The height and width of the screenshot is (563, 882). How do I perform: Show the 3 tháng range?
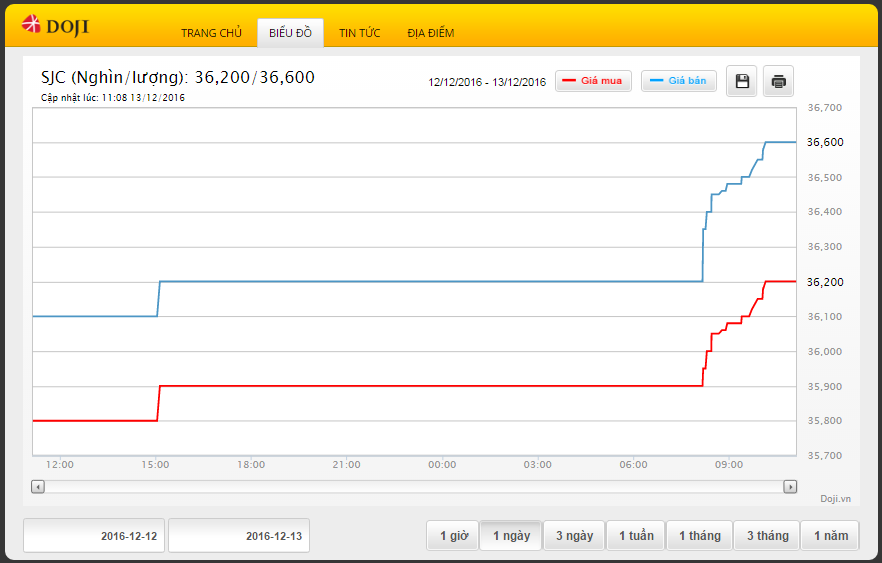tap(767, 535)
